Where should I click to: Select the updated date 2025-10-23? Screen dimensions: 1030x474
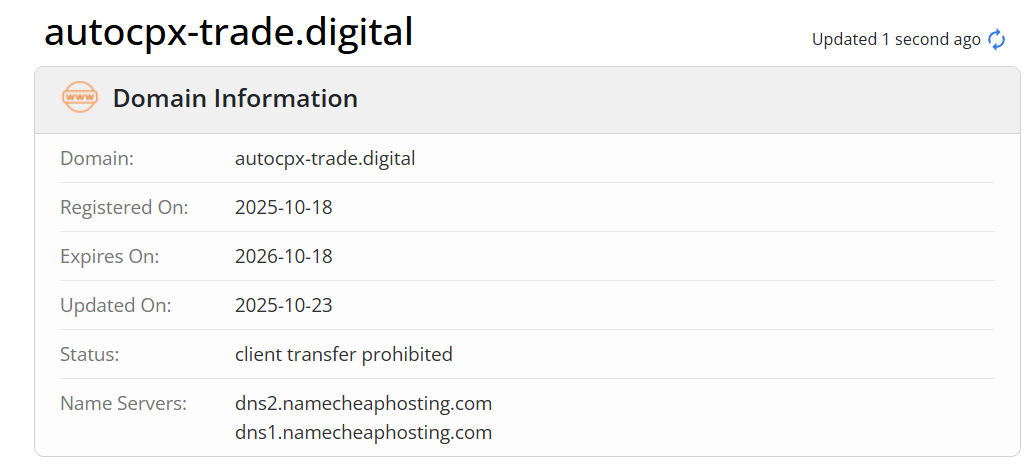point(283,305)
